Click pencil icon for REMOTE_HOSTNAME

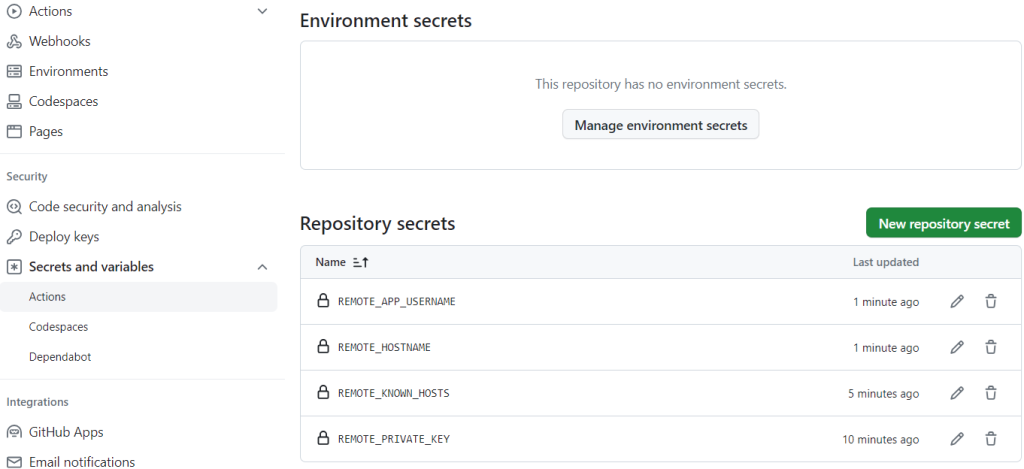click(x=957, y=348)
